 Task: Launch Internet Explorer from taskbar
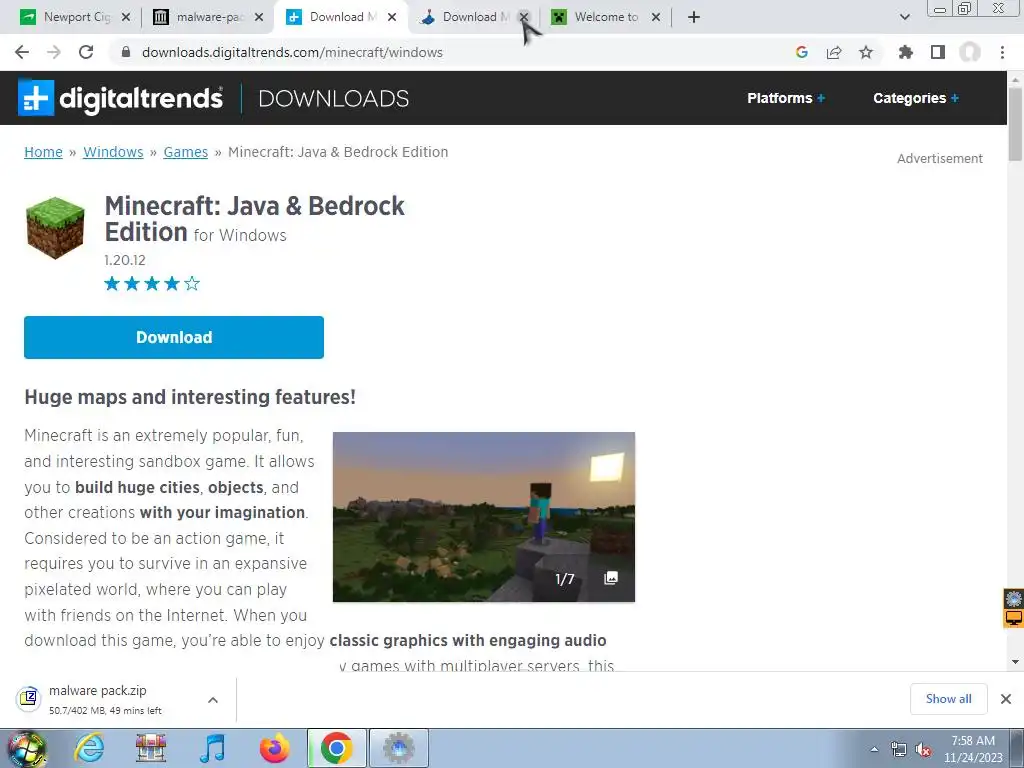[88, 748]
